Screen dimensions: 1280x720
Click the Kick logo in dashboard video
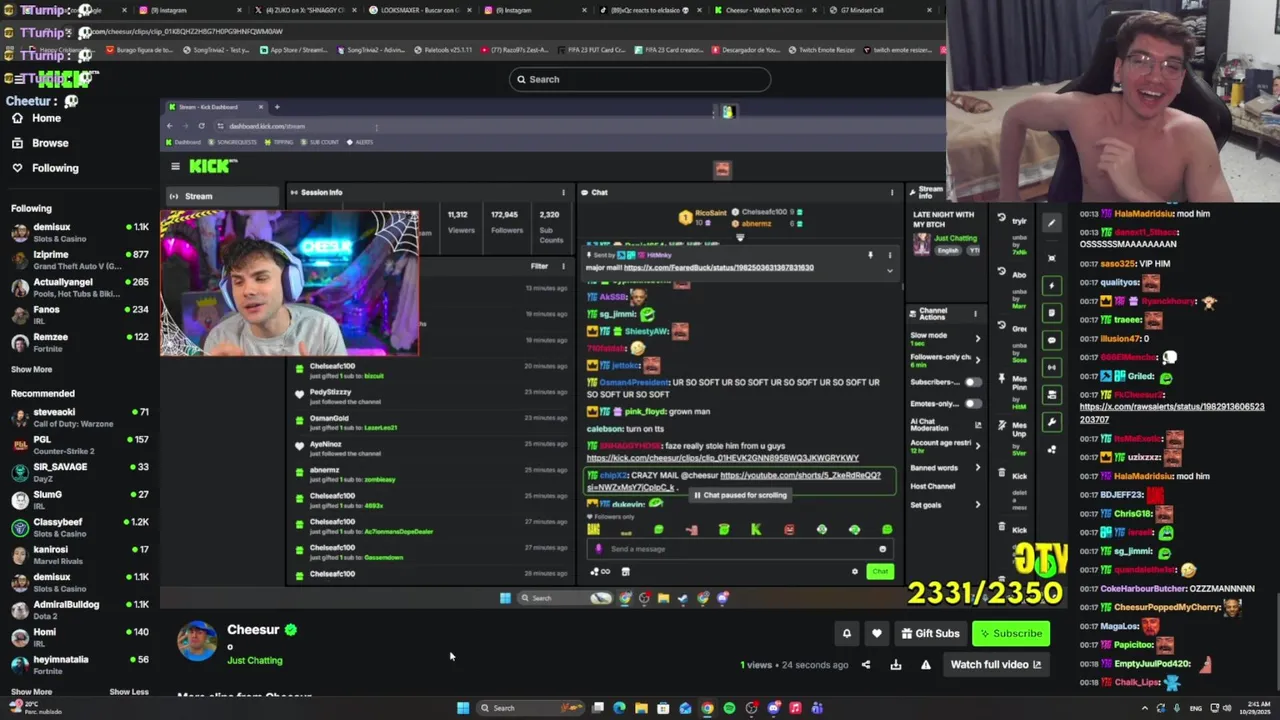pos(213,166)
